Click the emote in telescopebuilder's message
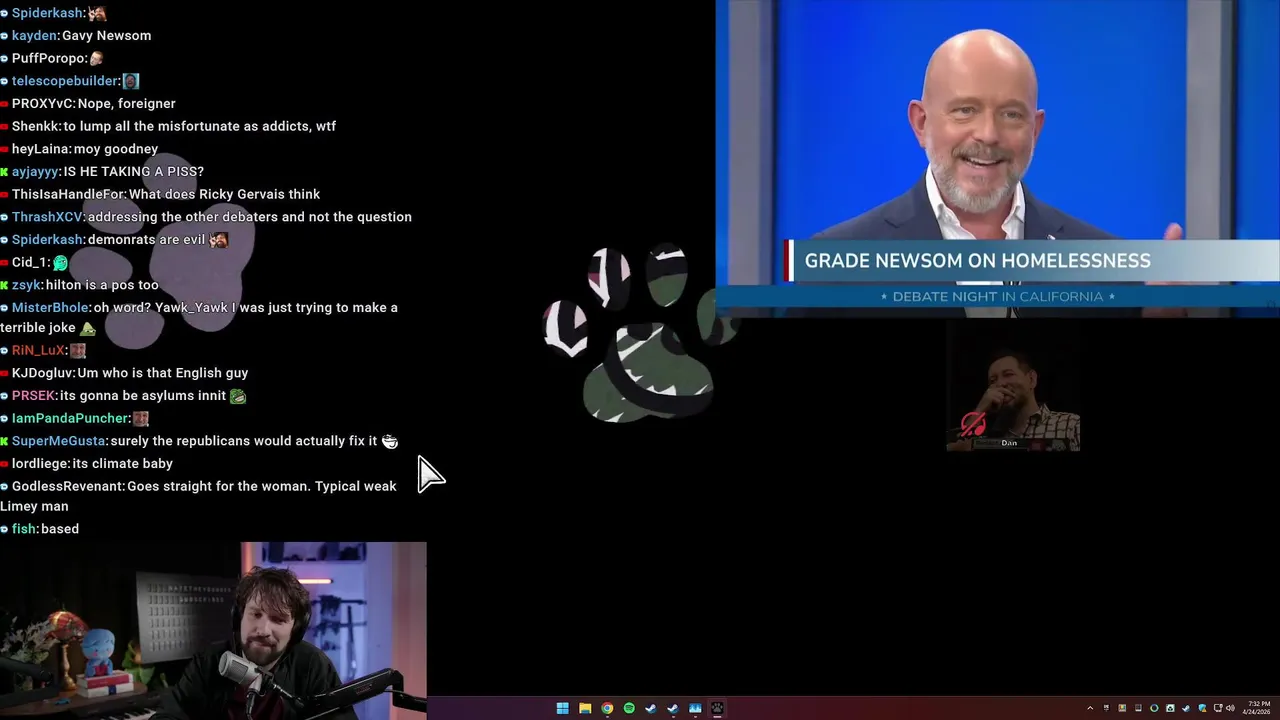 coord(131,81)
